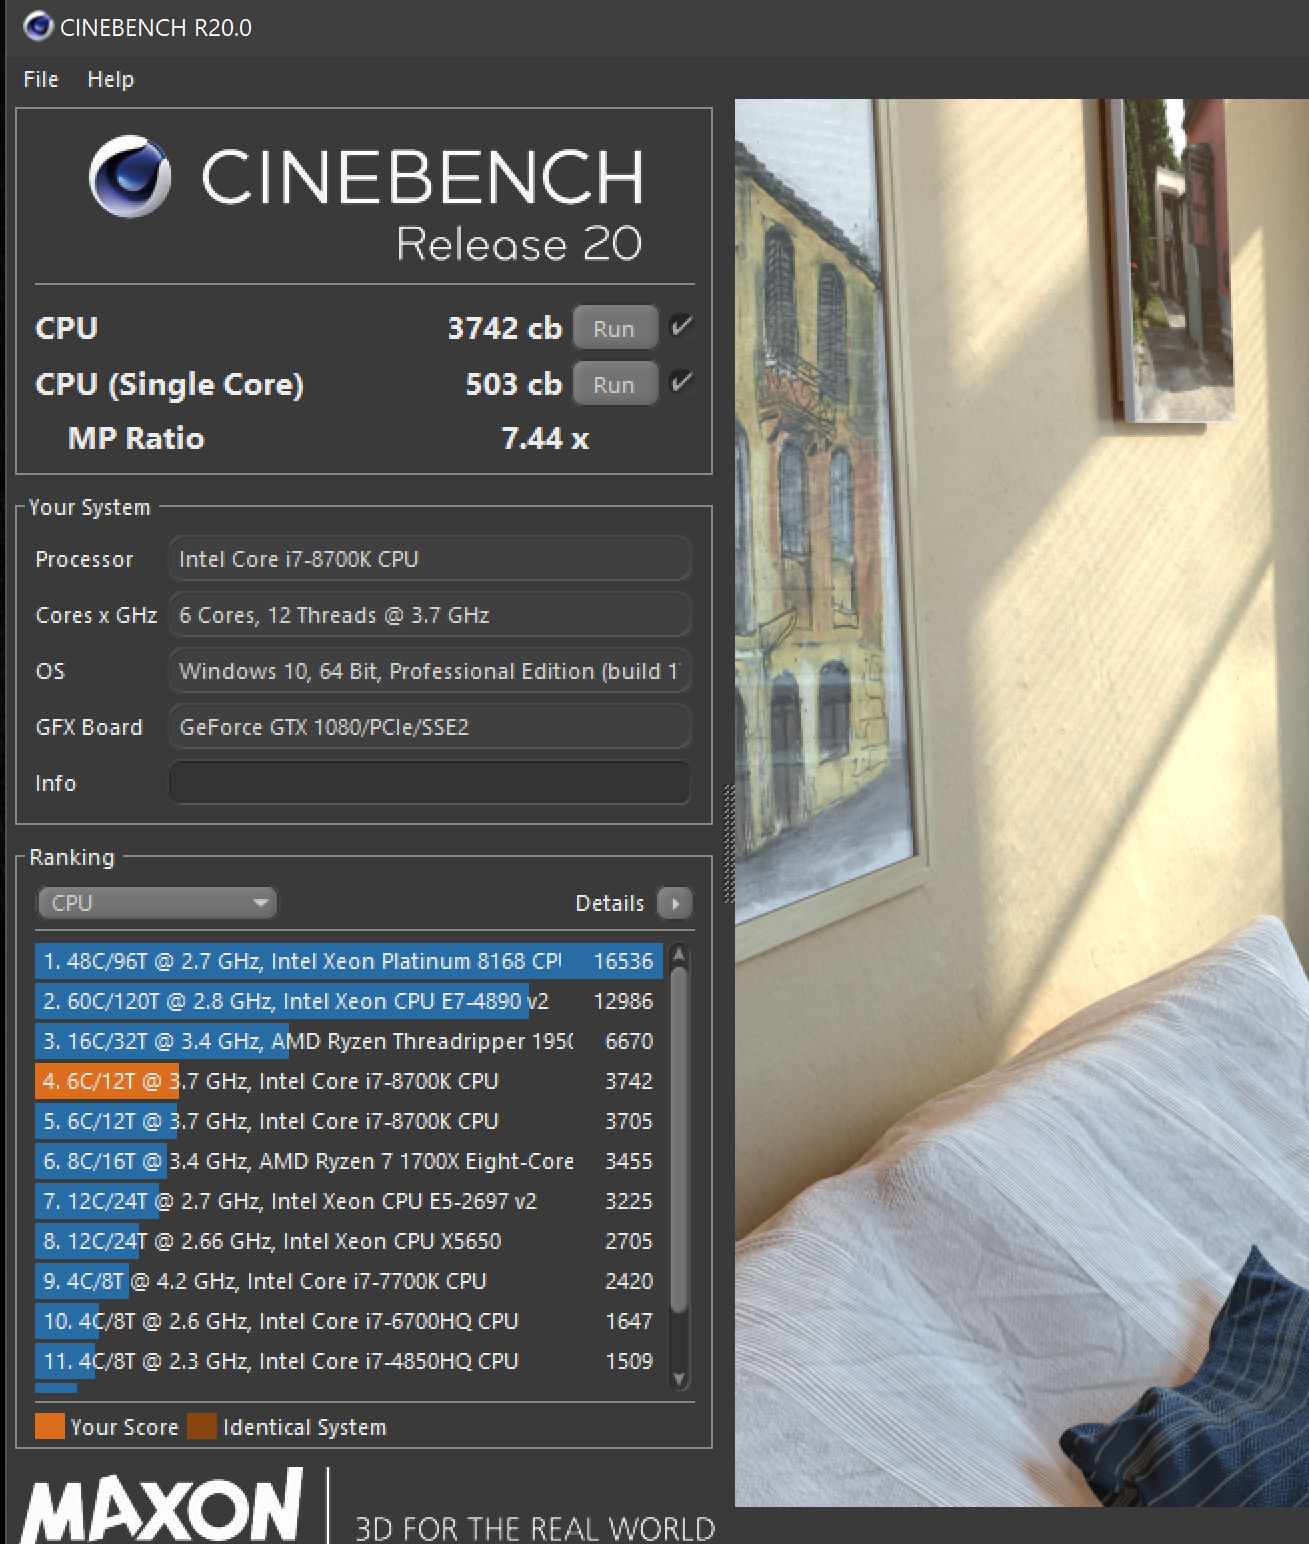Click the panel splitter handle beside render view
The height and width of the screenshot is (1544, 1309).
click(729, 843)
